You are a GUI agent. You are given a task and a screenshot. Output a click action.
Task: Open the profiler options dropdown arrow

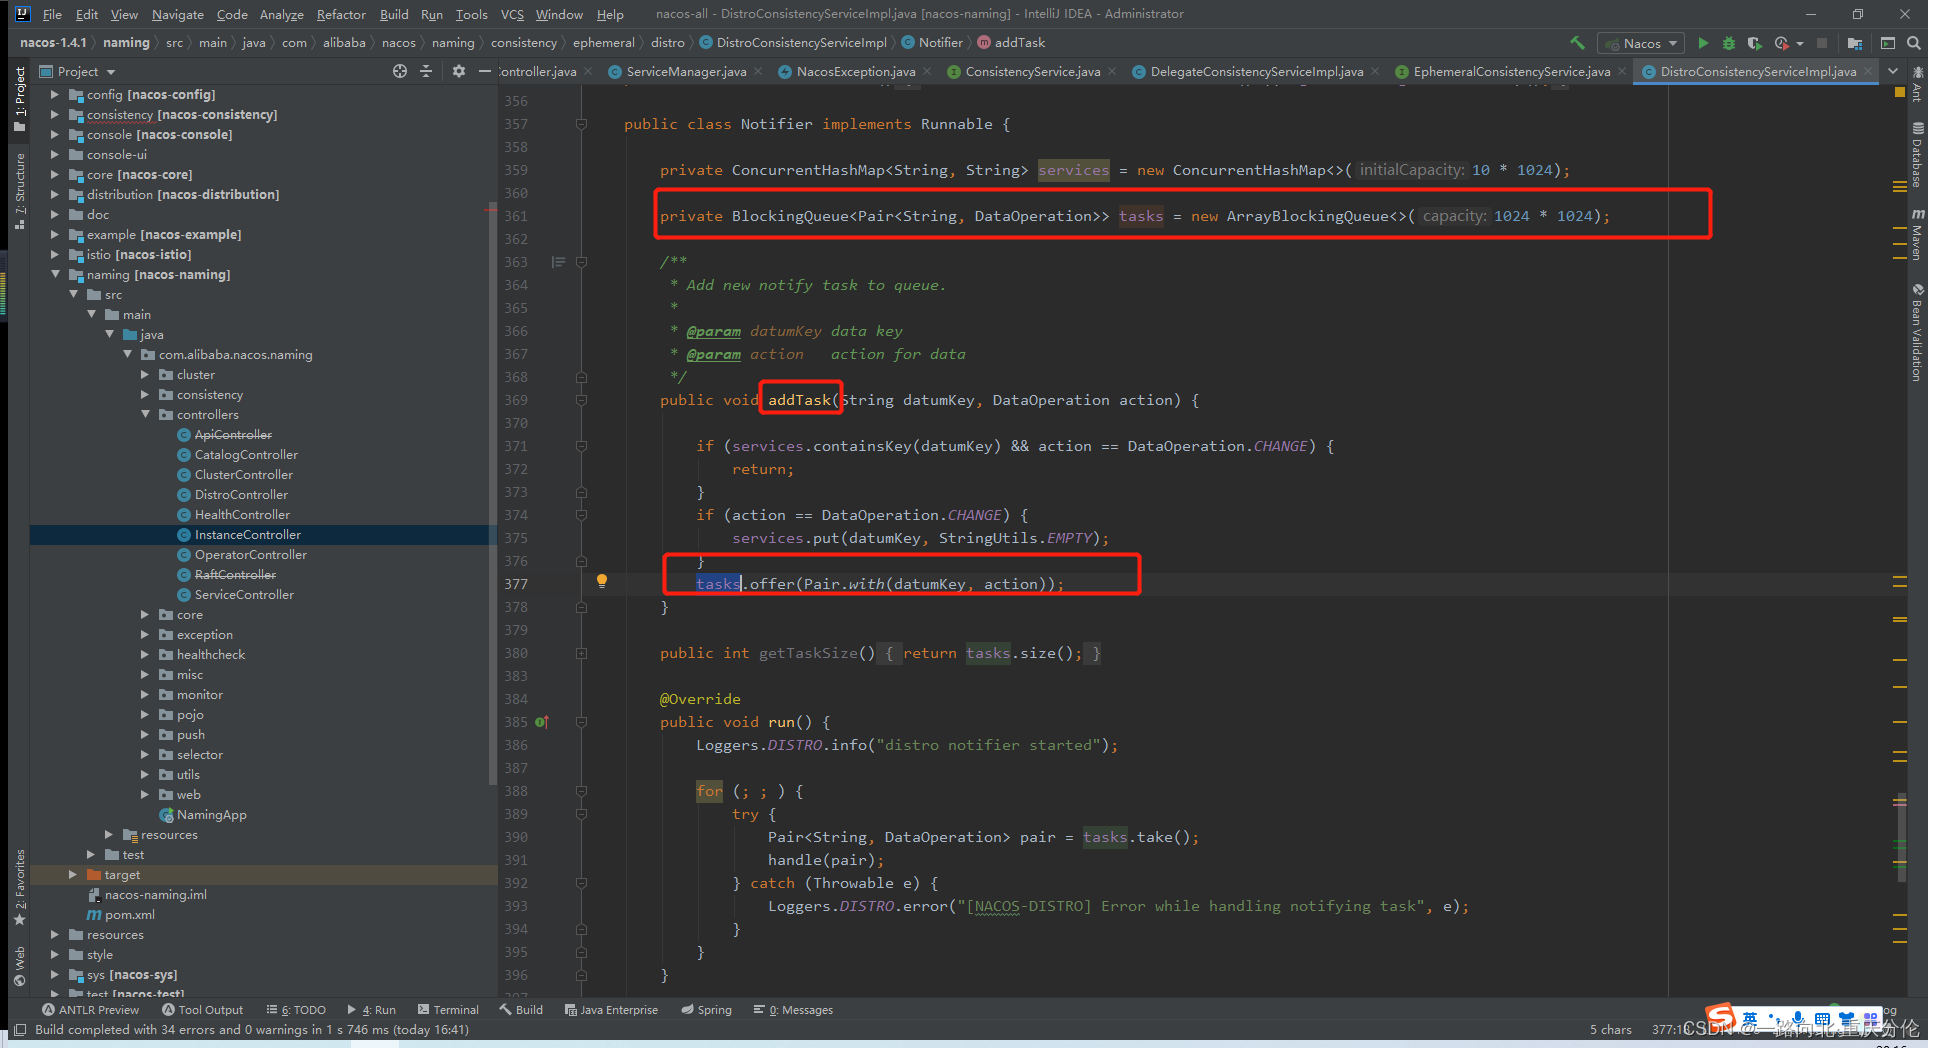(1799, 43)
